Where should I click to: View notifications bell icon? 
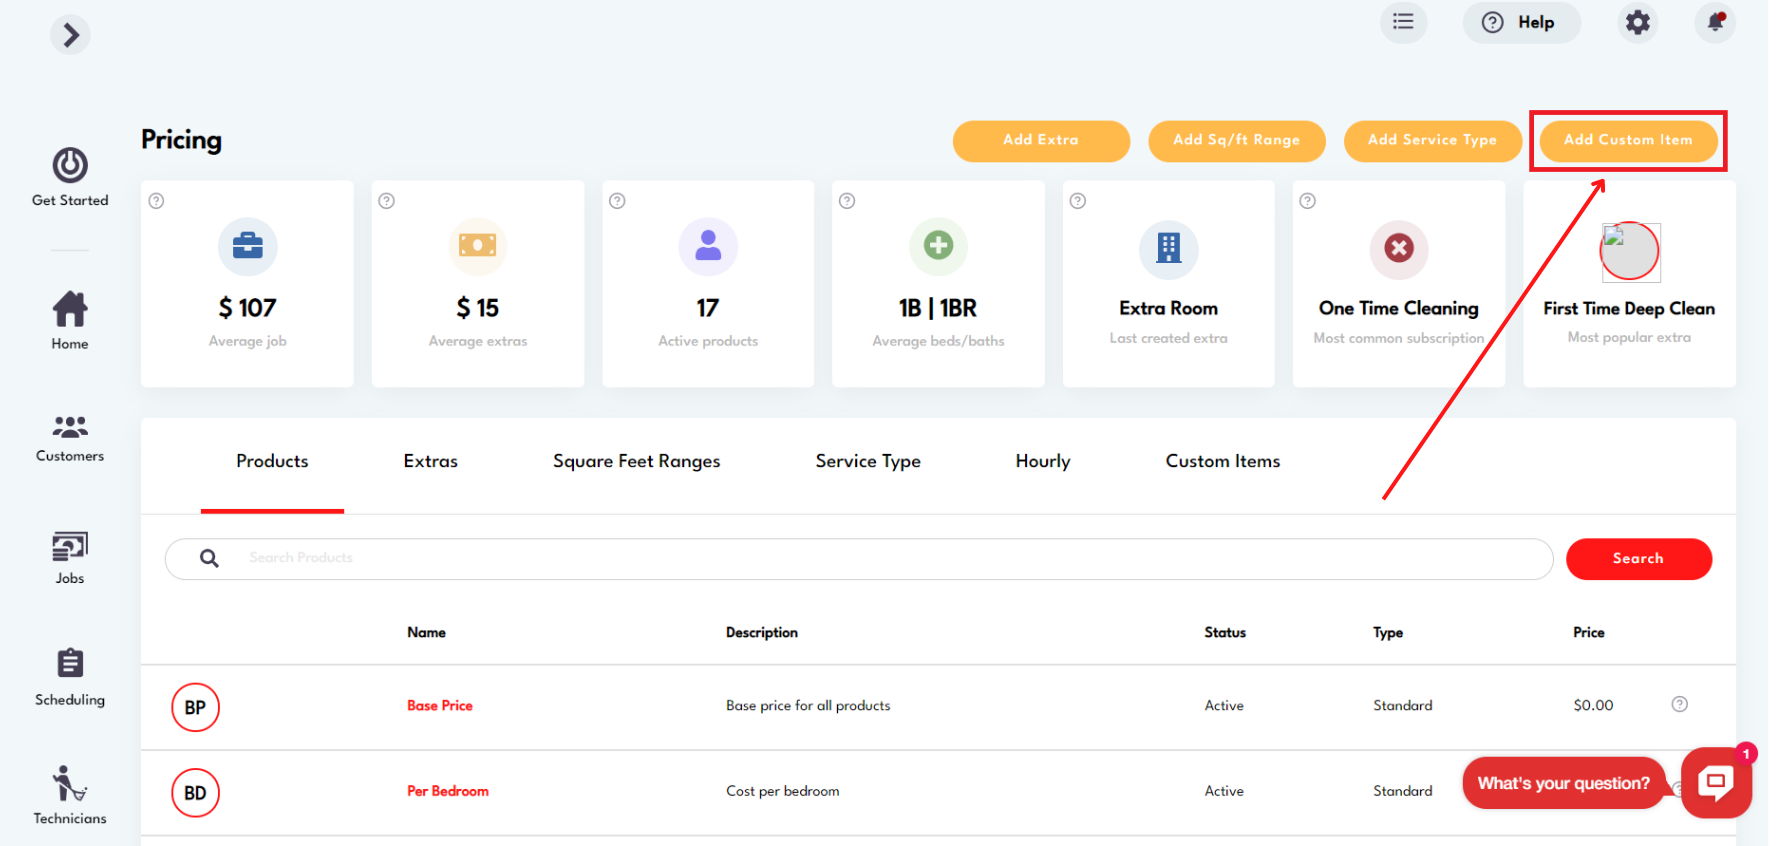1715,22
